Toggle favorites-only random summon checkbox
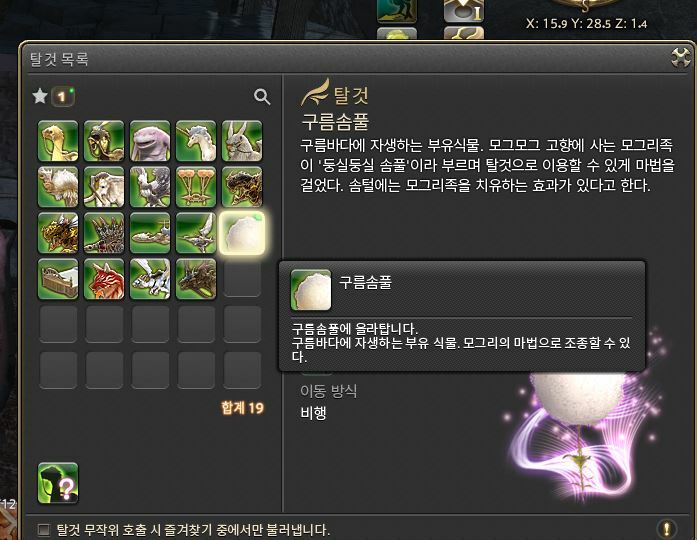This screenshot has width=697, height=540. pyautogui.click(x=44, y=529)
